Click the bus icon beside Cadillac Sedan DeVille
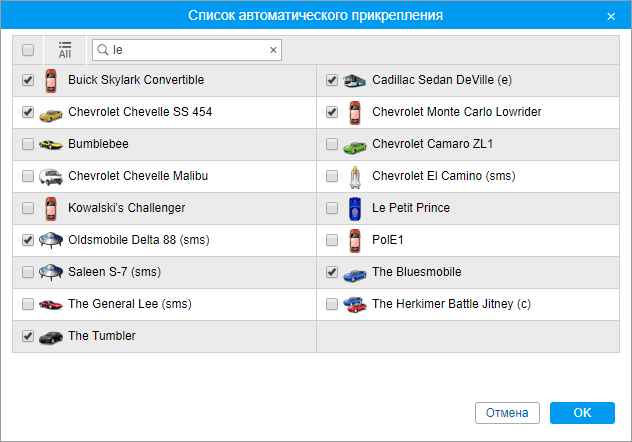Image resolution: width=632 pixels, height=442 pixels. 355,80
